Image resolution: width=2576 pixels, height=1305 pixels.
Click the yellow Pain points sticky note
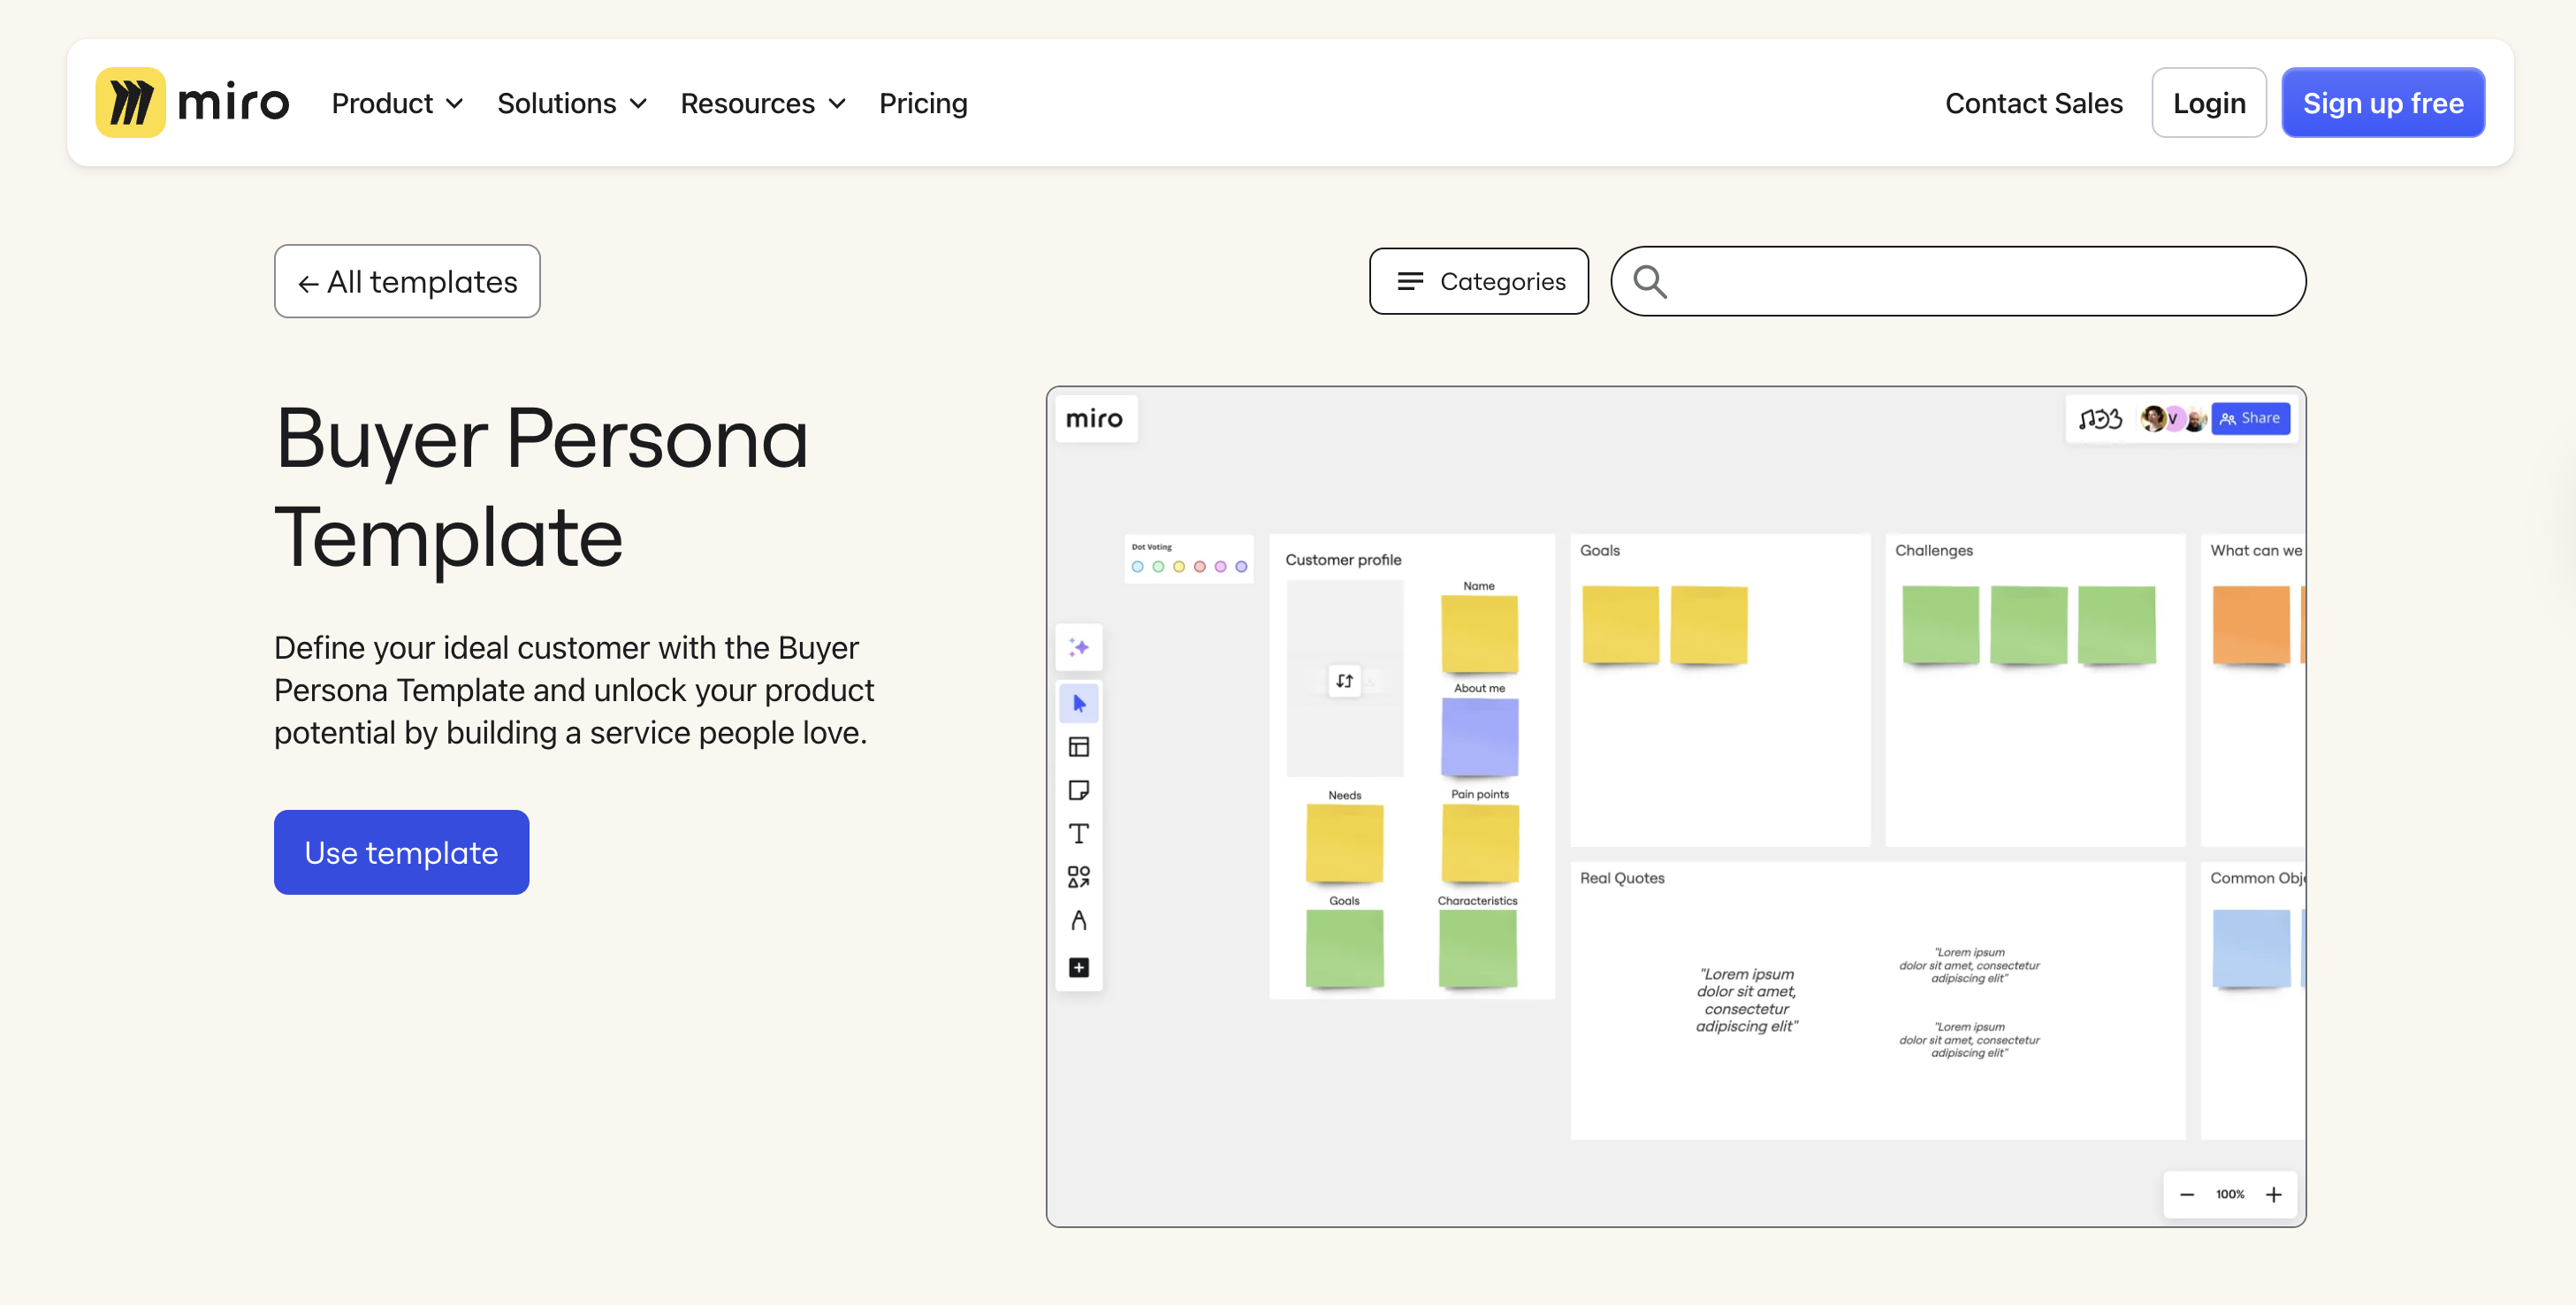(1480, 843)
